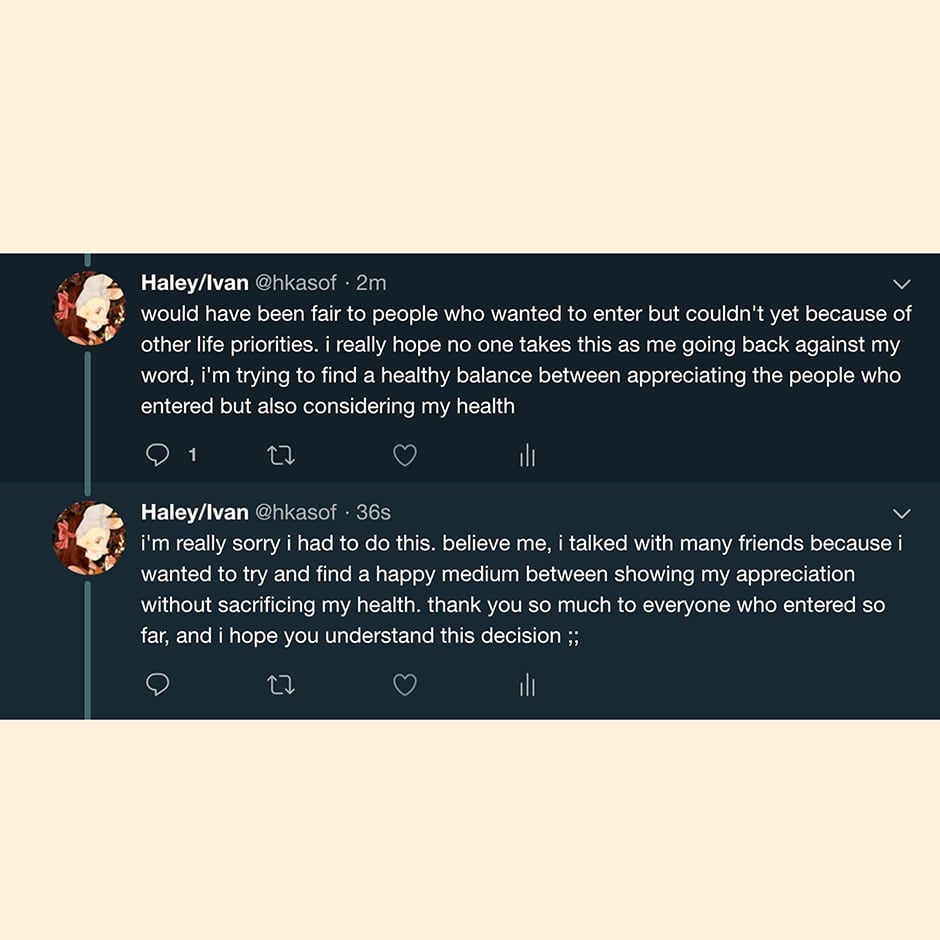
Task: Open the 36s timestamp link
Action: click(373, 512)
